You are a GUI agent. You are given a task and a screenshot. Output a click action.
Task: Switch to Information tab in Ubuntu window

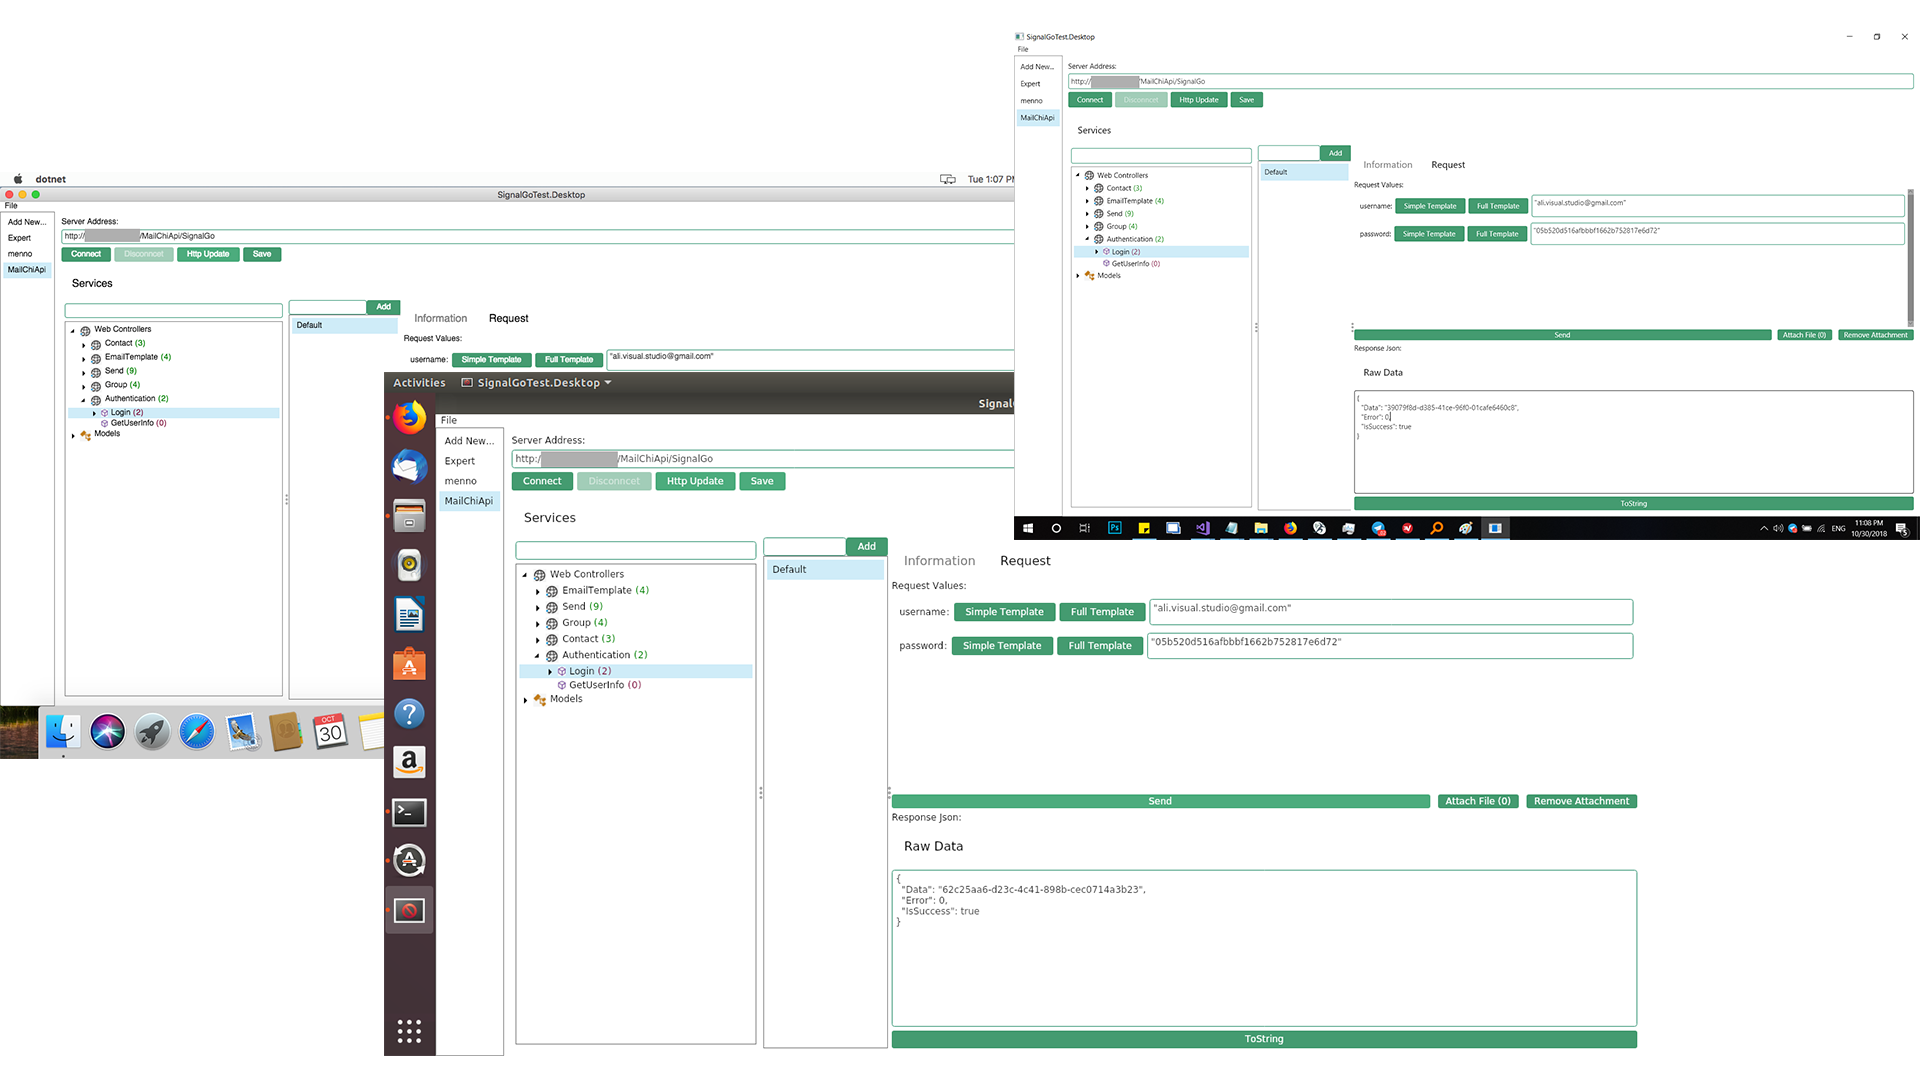pos(938,561)
